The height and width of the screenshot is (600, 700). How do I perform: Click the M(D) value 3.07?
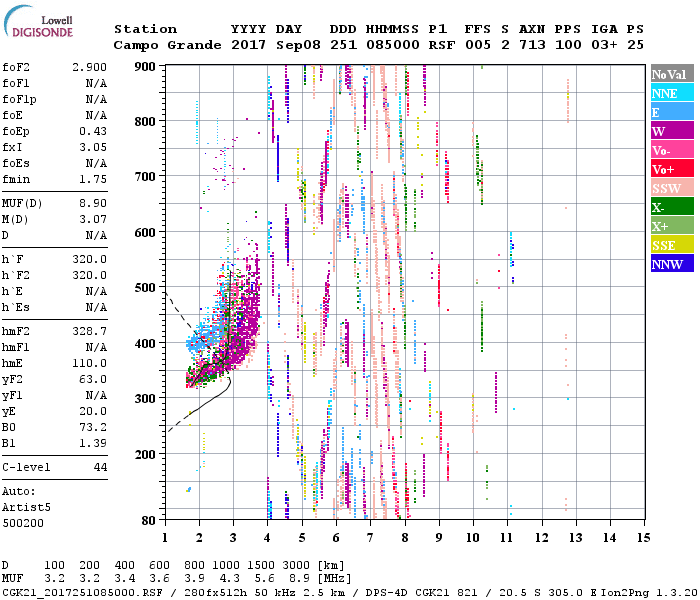[x=93, y=220]
